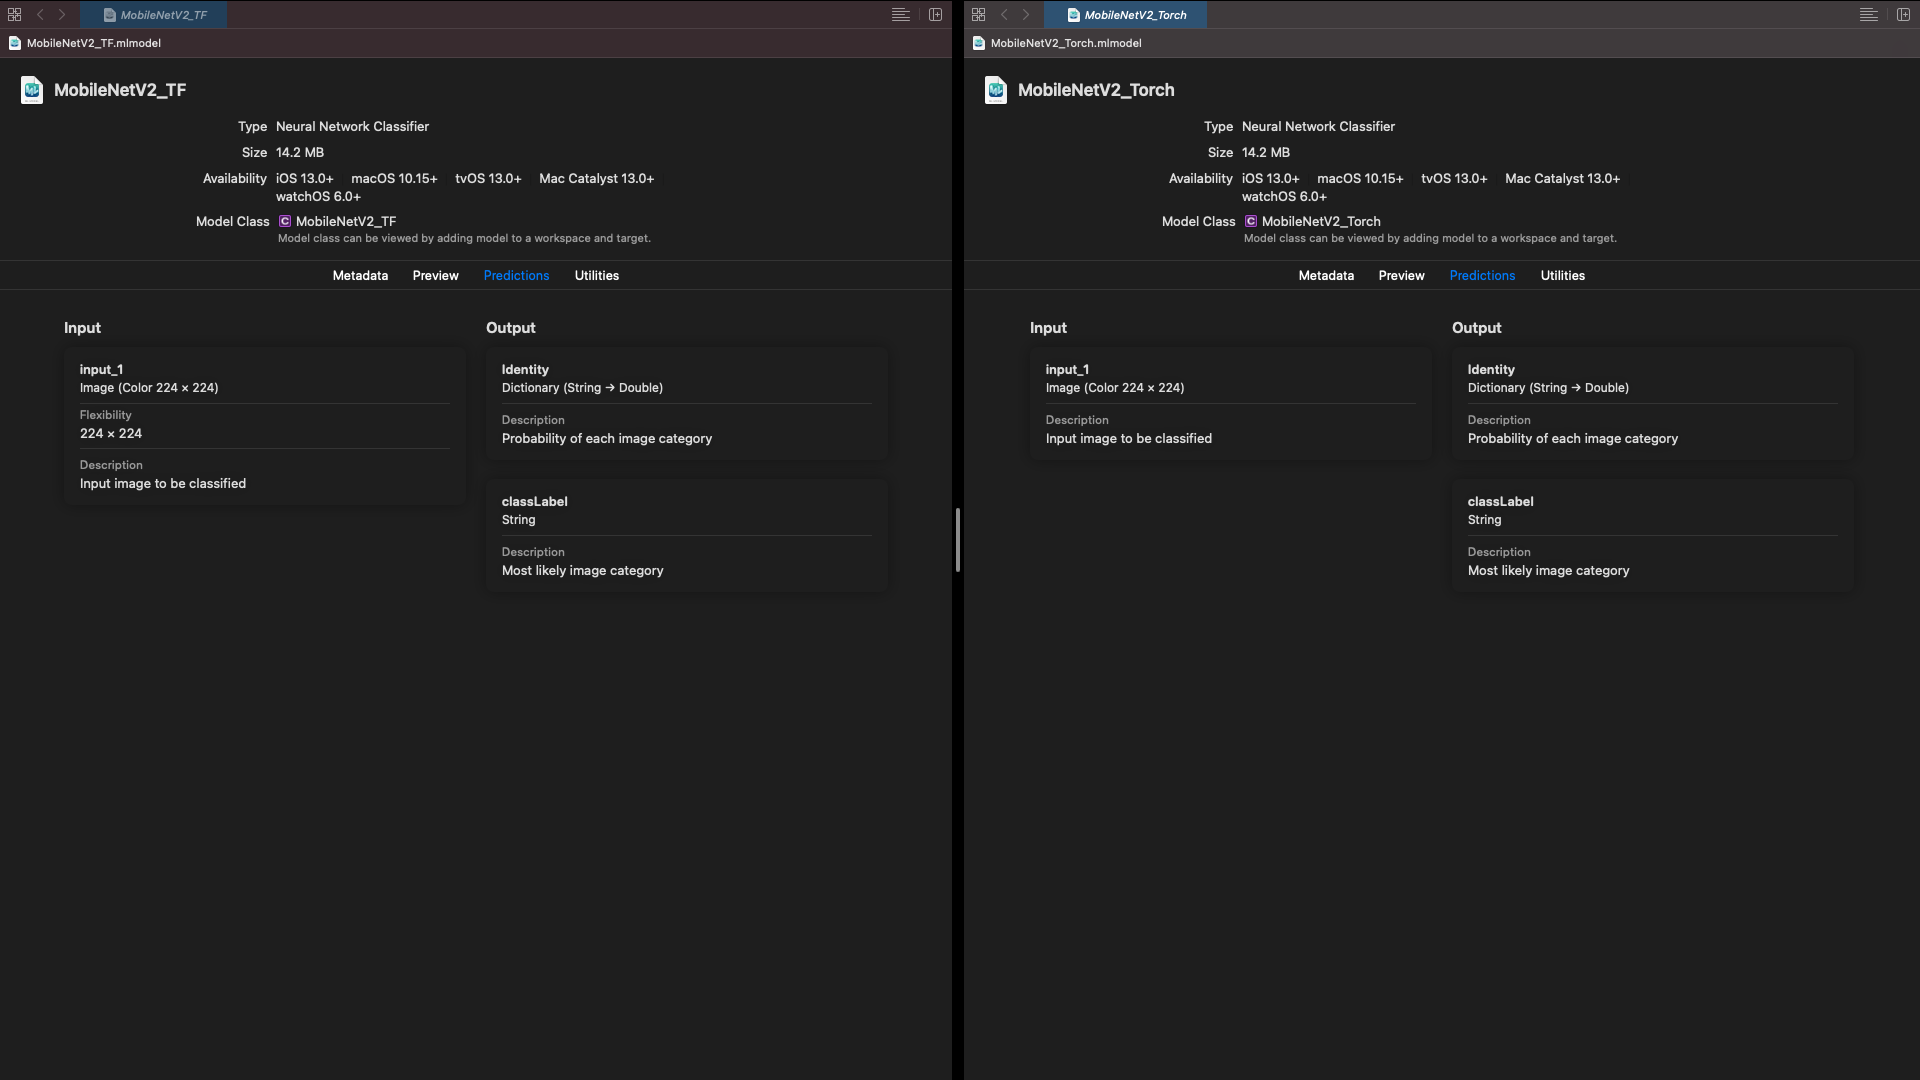
Task: Go back in left editor pane
Action: pyautogui.click(x=40, y=15)
